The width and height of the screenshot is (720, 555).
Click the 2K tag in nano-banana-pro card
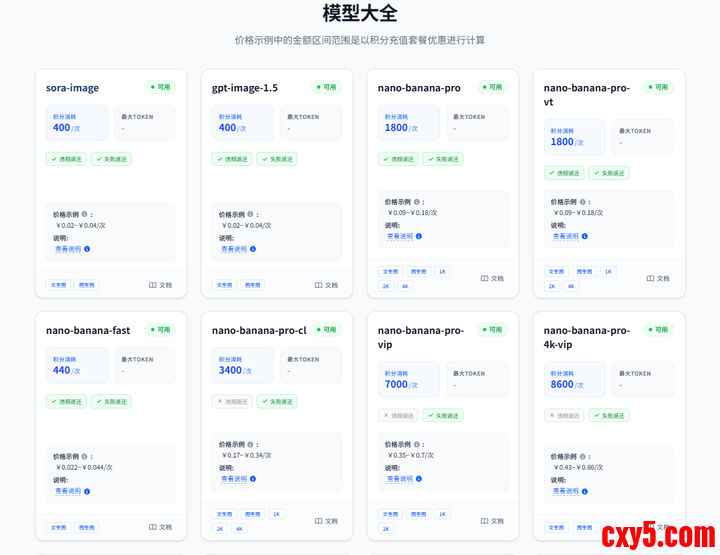386,286
